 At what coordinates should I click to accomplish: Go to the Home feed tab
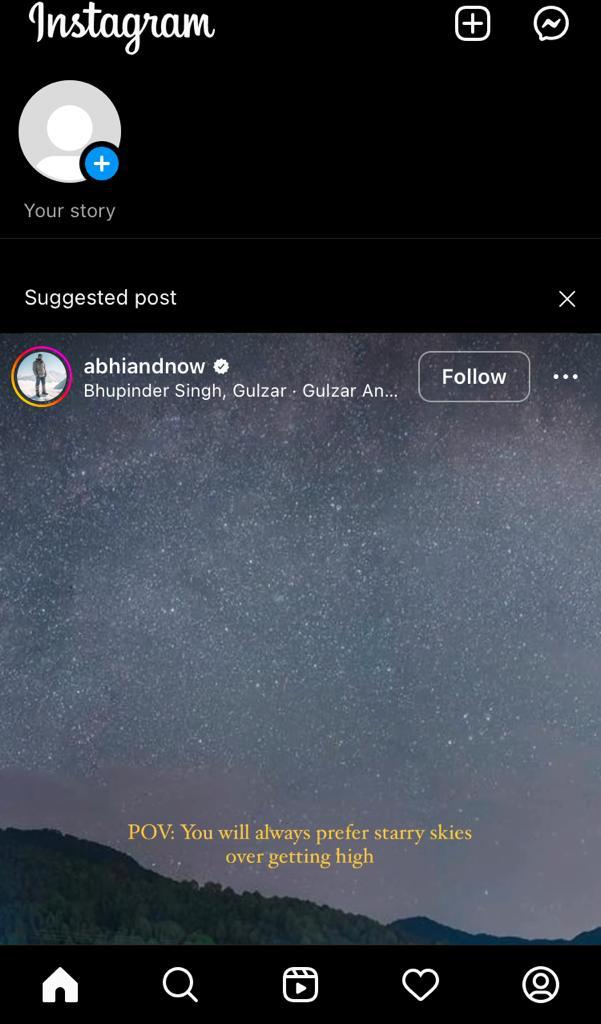(x=60, y=984)
